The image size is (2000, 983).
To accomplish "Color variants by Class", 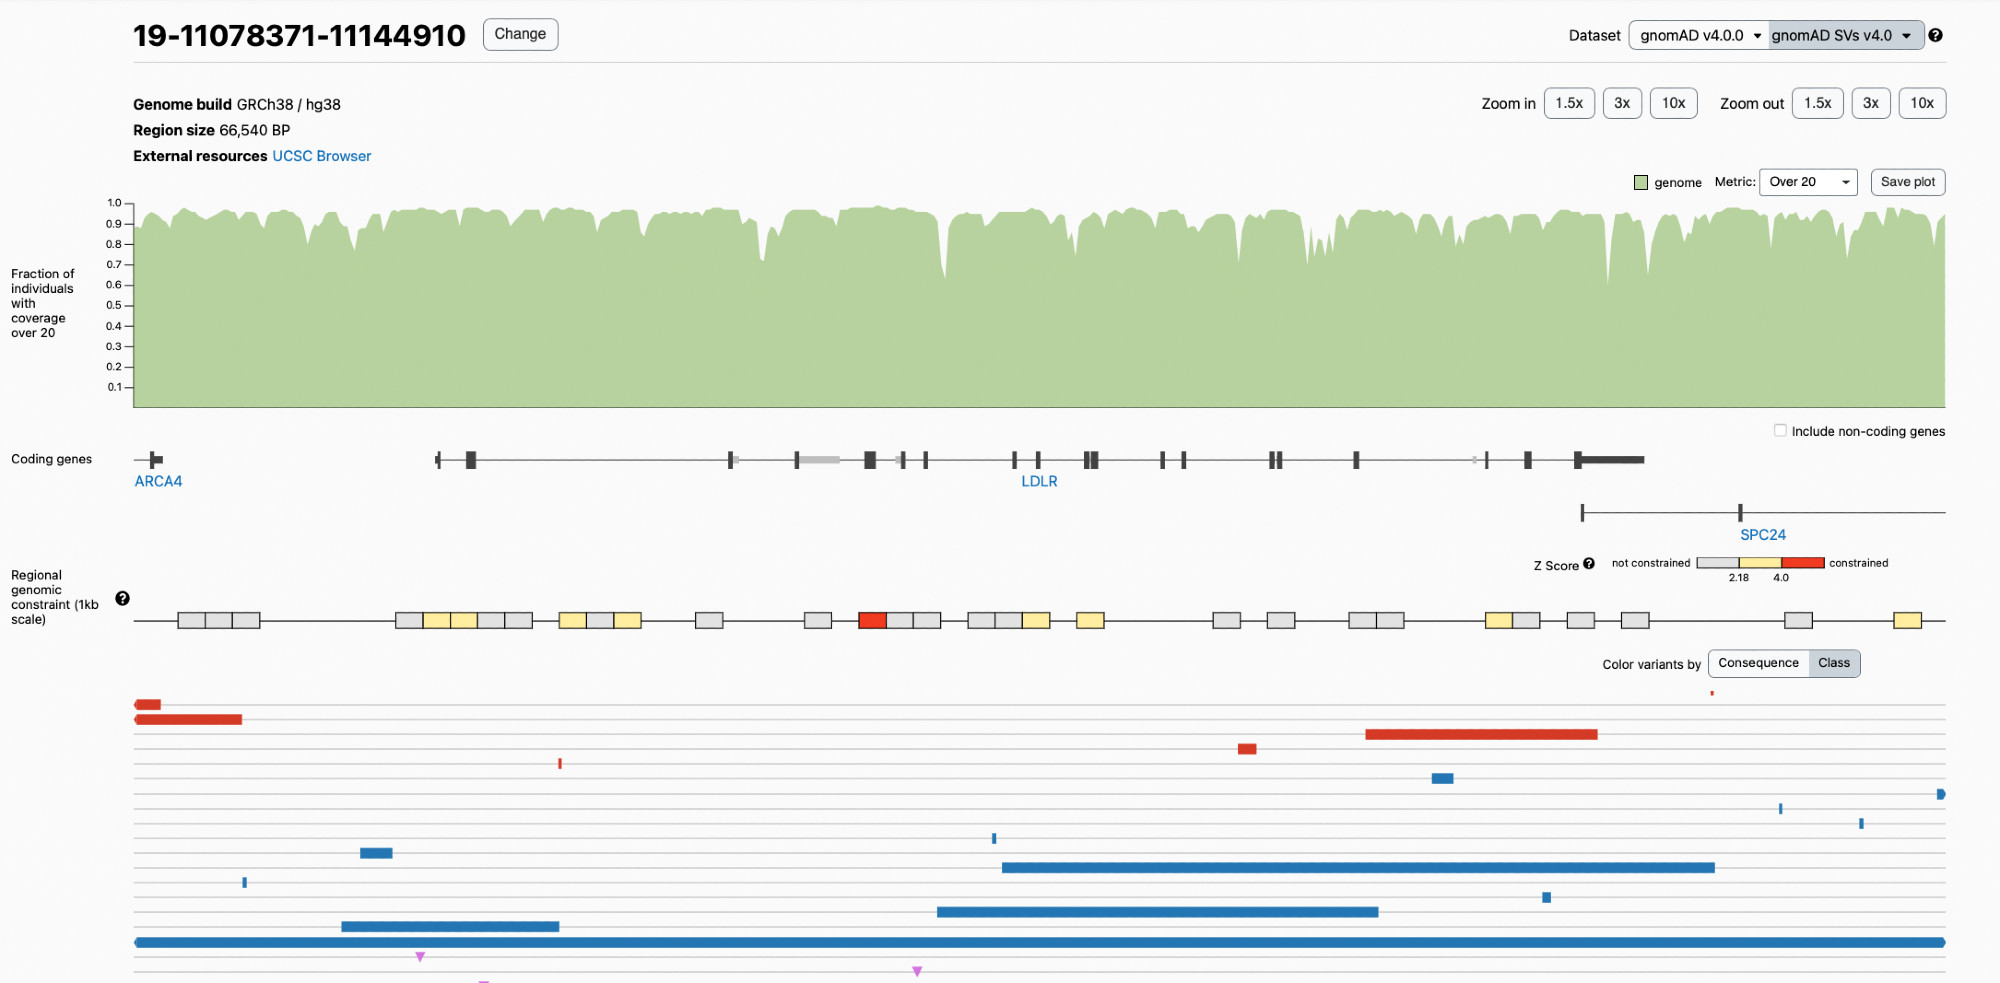I will 1834,663.
